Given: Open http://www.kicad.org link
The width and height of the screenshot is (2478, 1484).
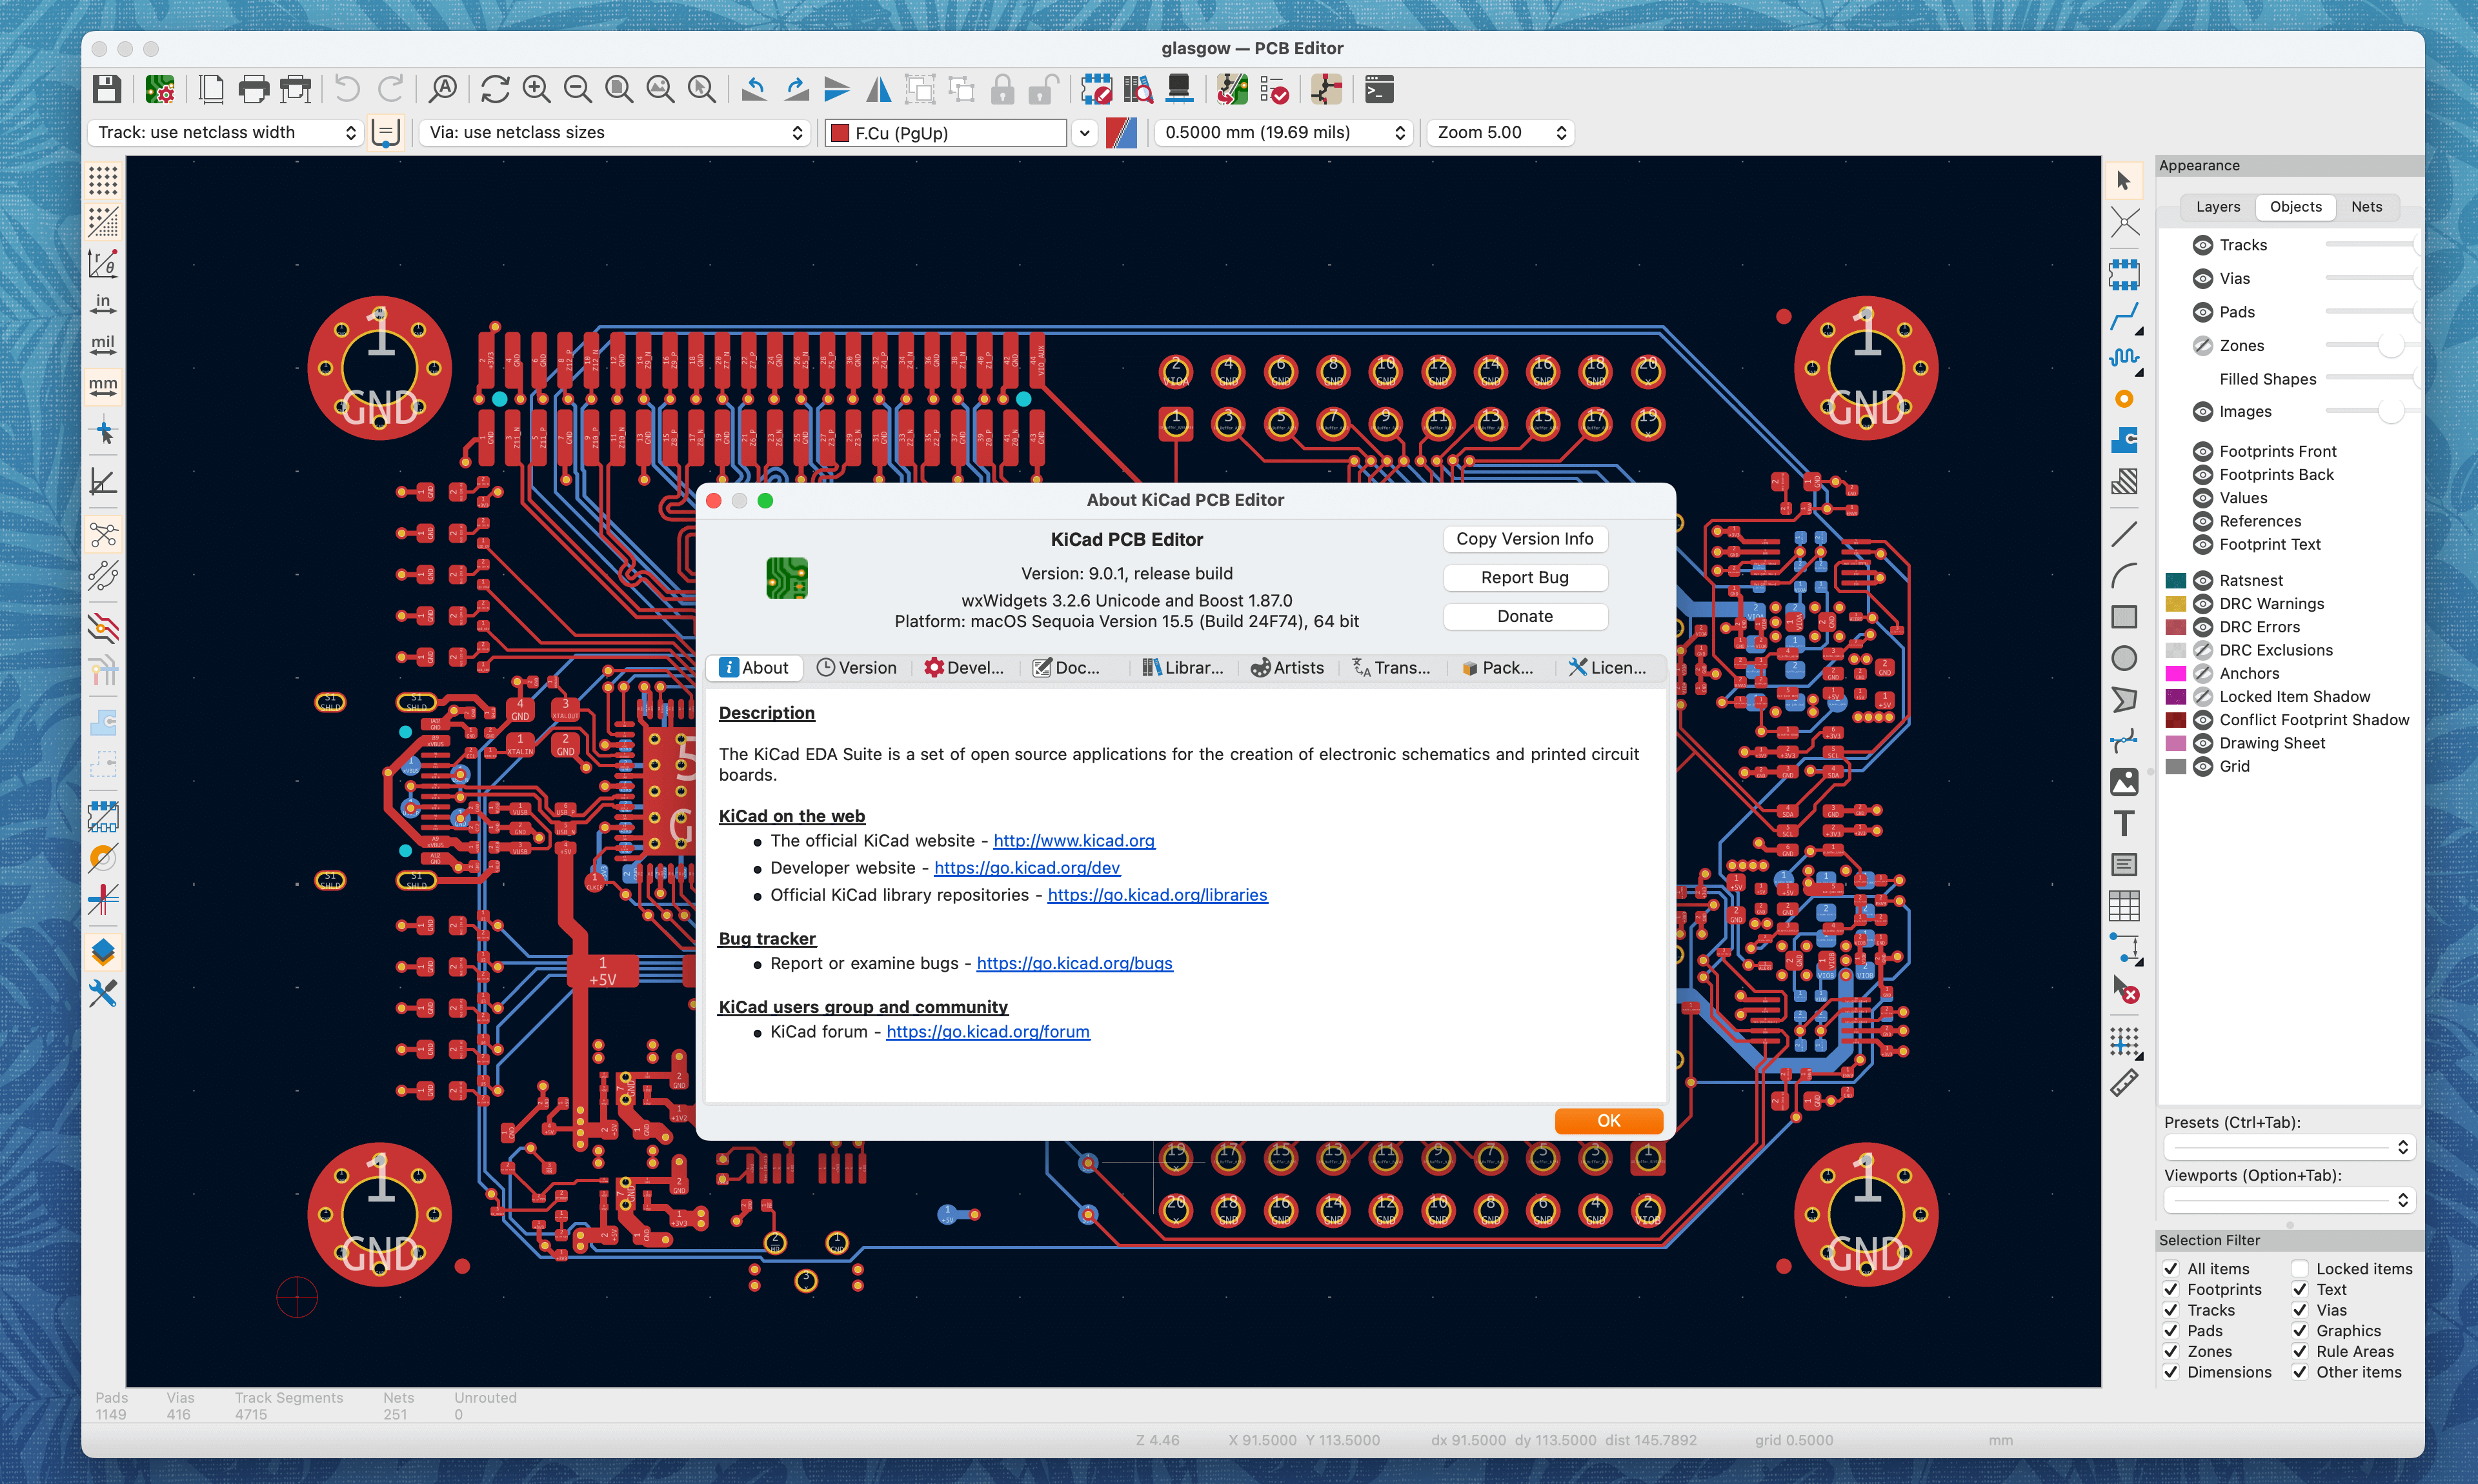Looking at the screenshot, I should [1074, 841].
